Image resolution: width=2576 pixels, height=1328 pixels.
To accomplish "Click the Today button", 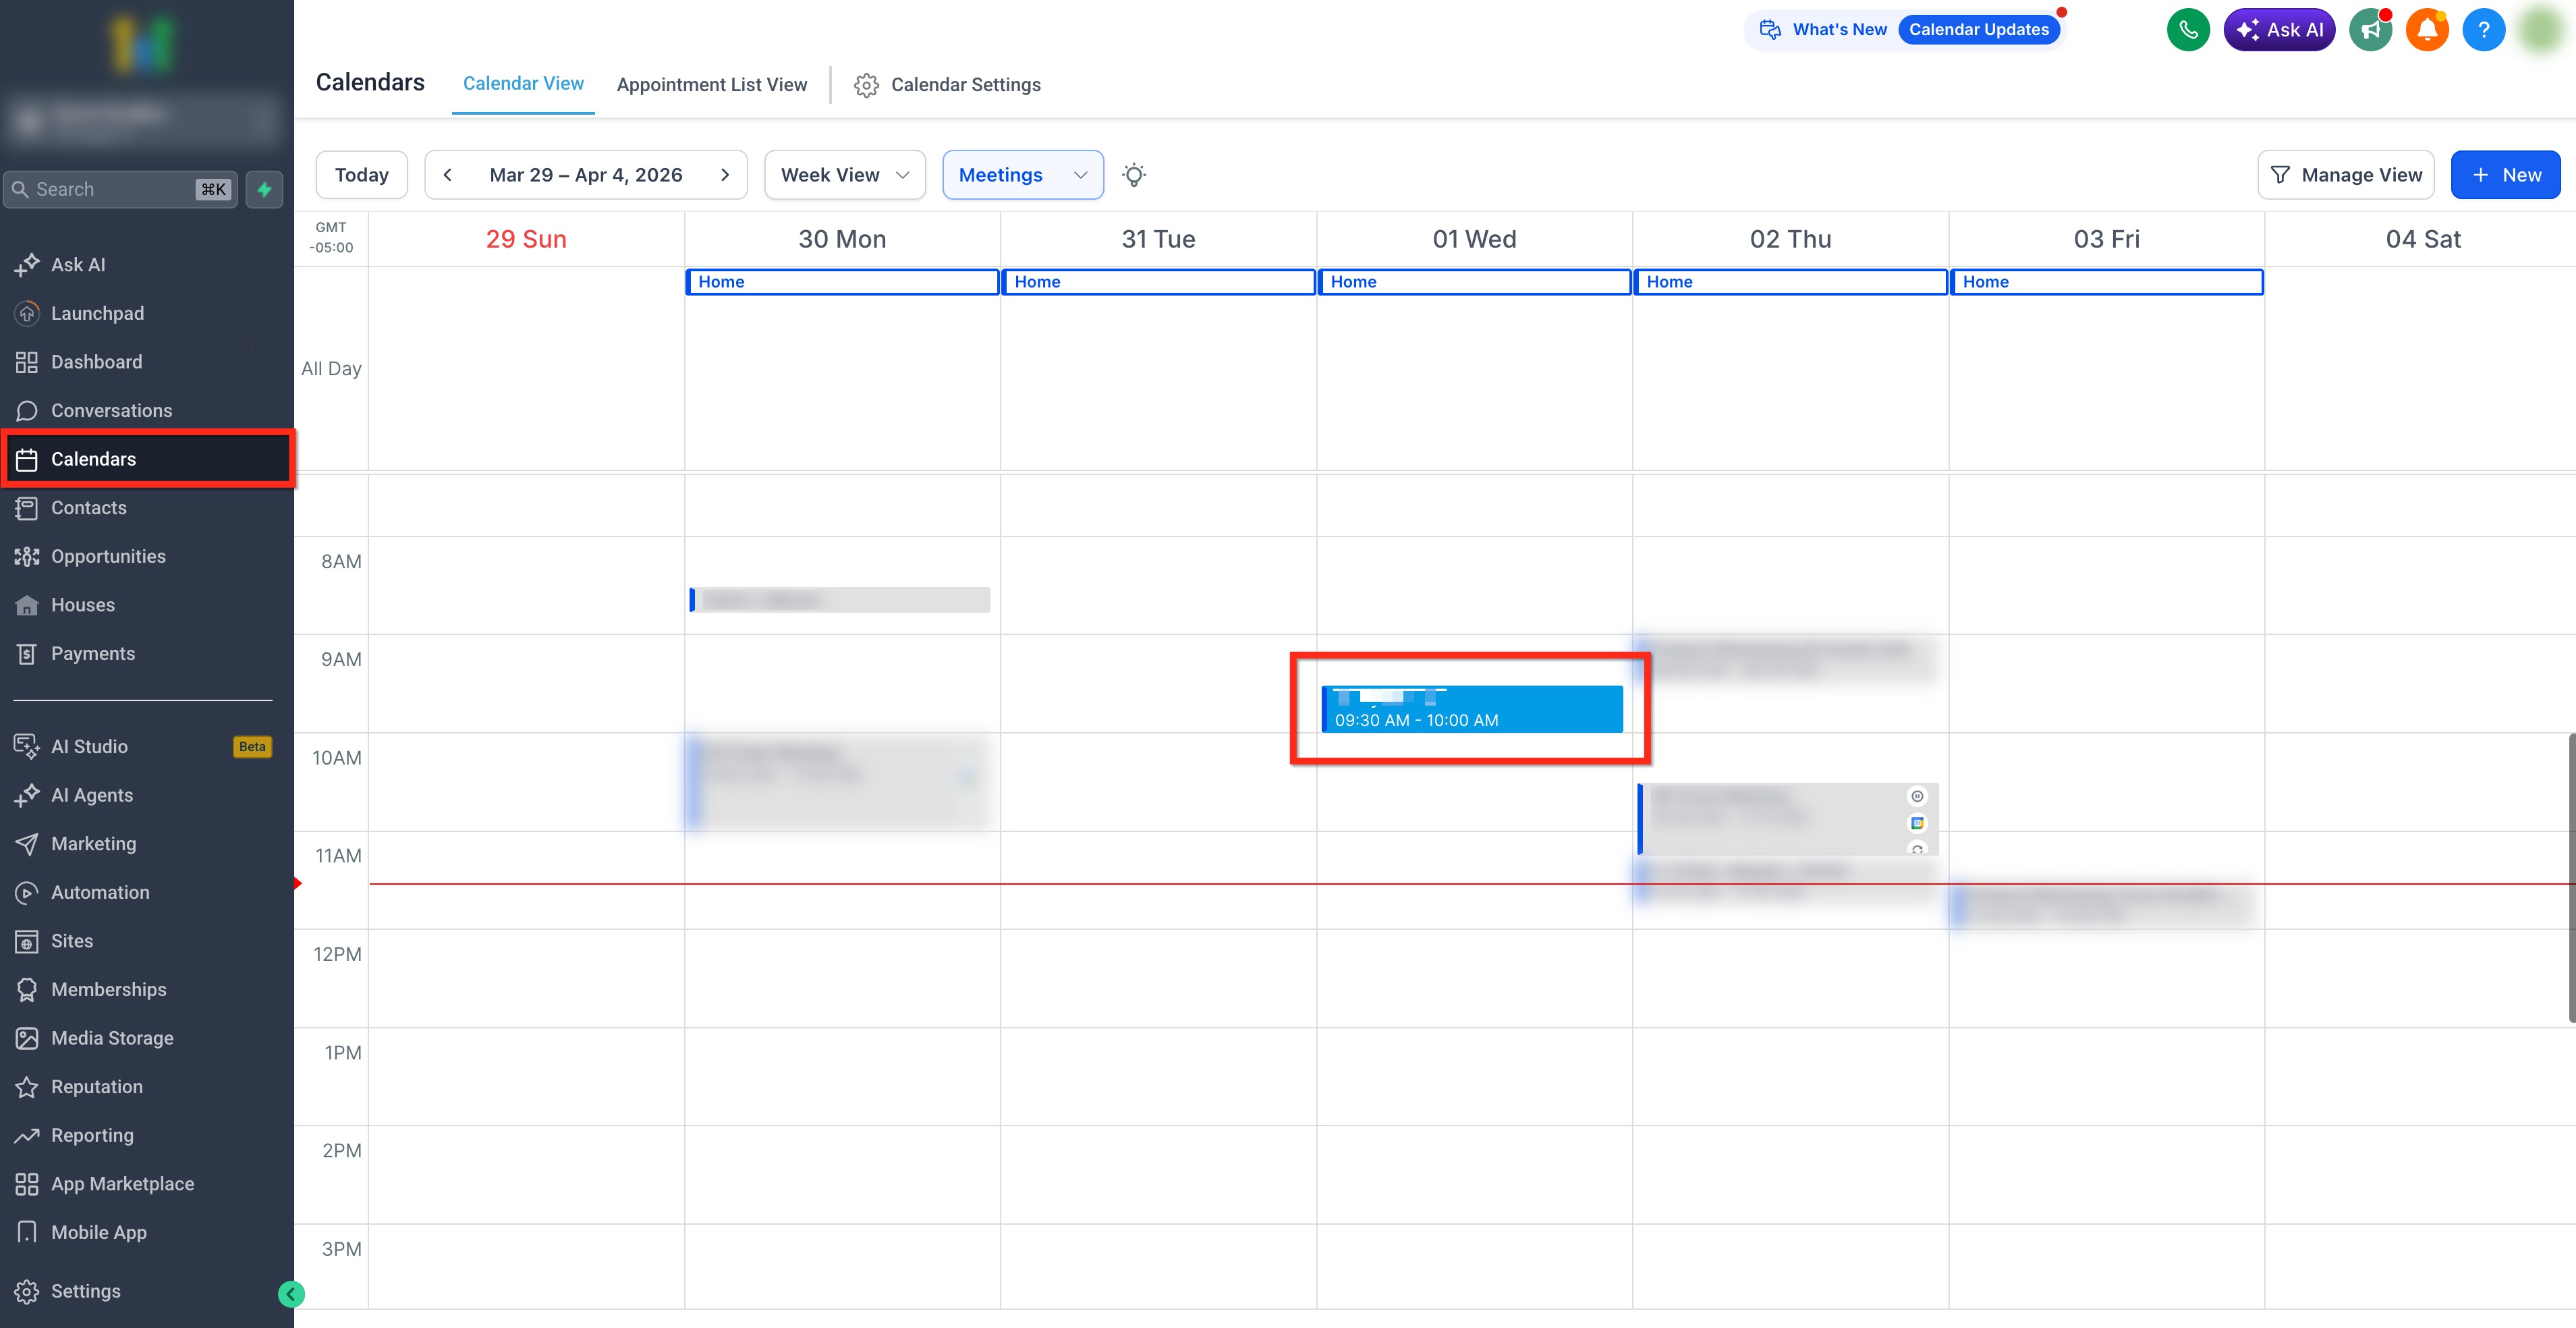I will click(361, 175).
